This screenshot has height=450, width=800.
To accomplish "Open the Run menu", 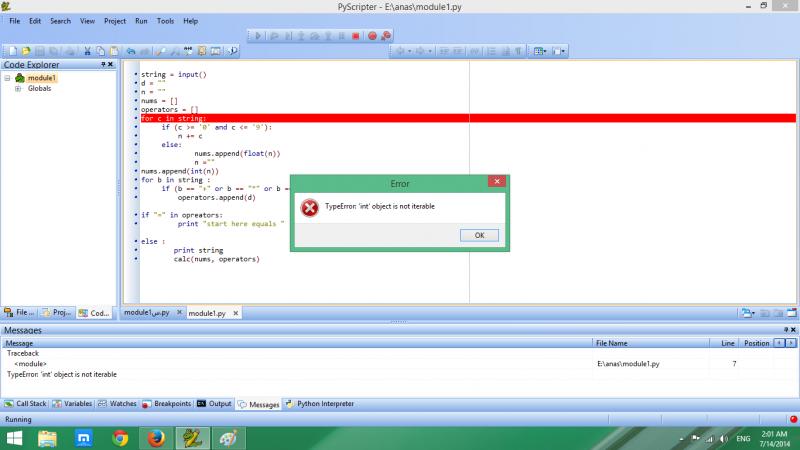I will 141,21.
